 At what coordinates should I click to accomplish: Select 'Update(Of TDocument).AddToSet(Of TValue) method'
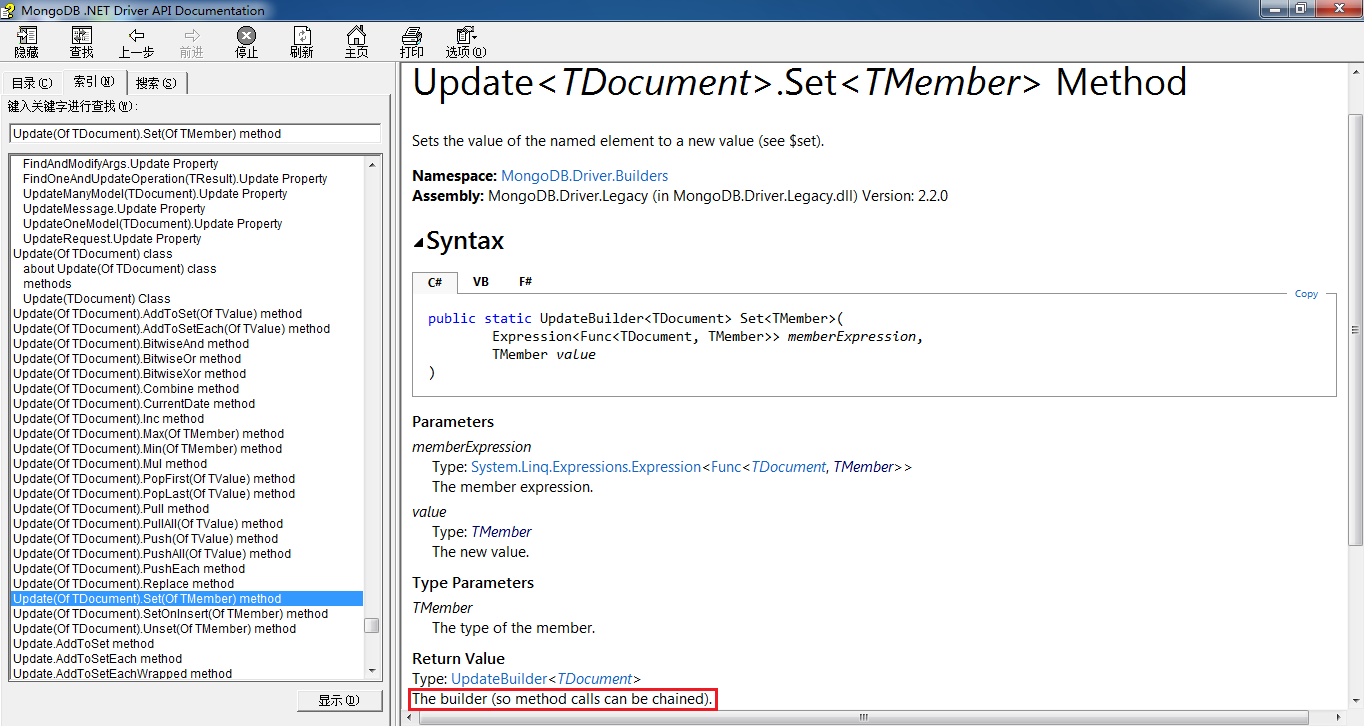click(157, 314)
